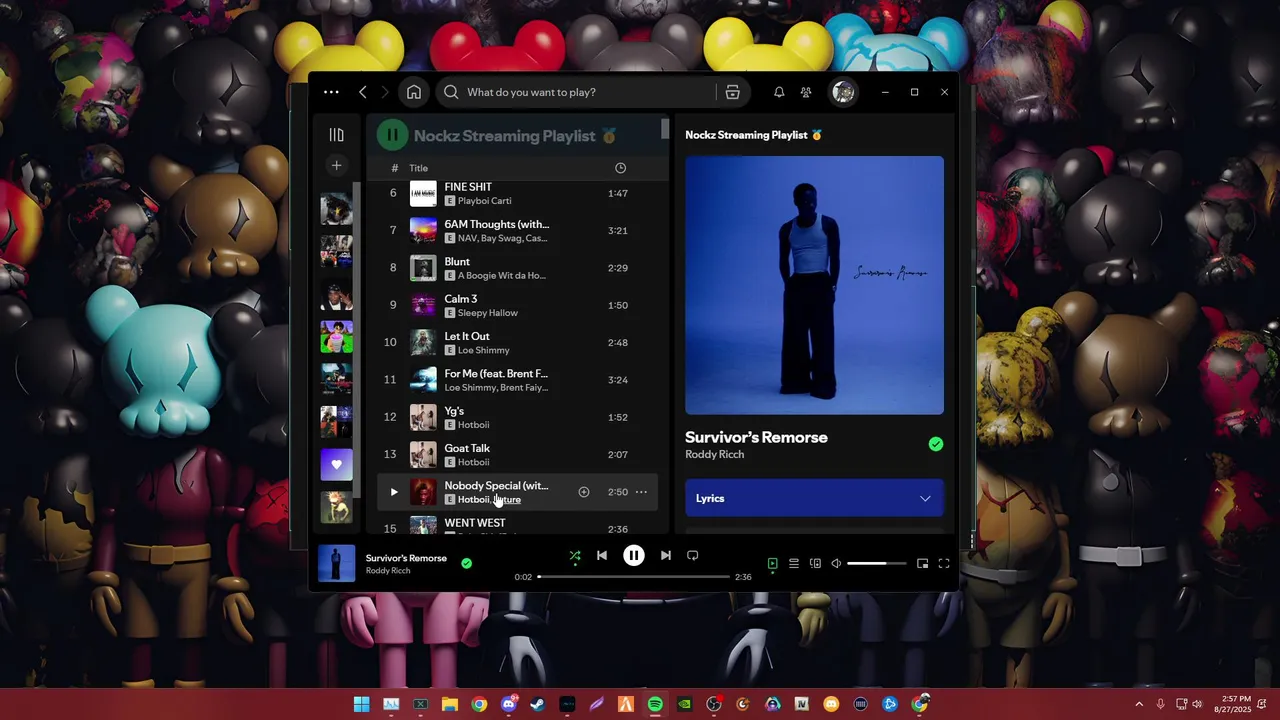Show hidden system tray icons

(x=1139, y=704)
